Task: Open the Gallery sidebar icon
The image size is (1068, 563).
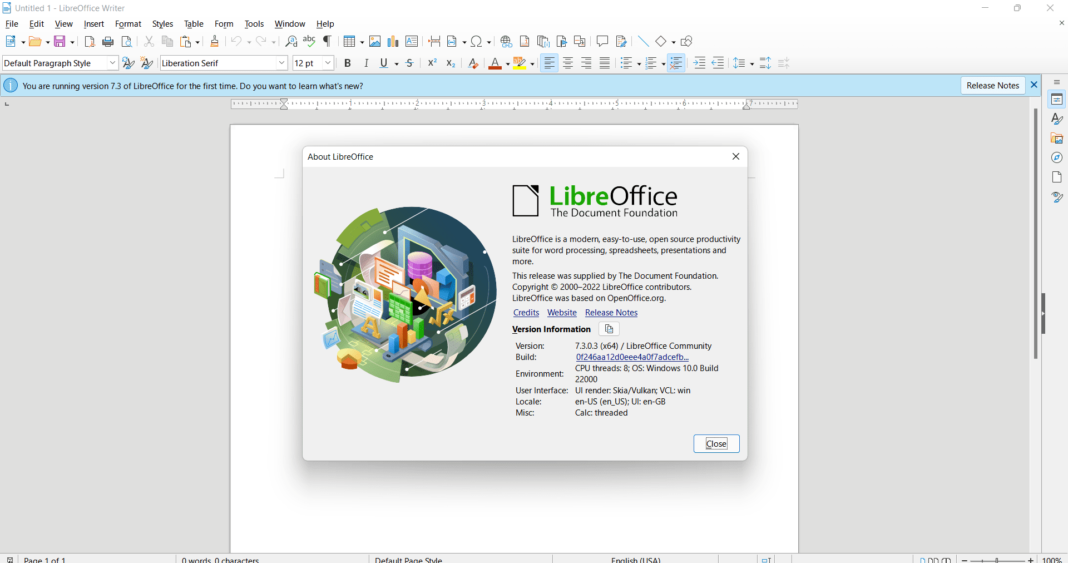Action: pyautogui.click(x=1056, y=138)
